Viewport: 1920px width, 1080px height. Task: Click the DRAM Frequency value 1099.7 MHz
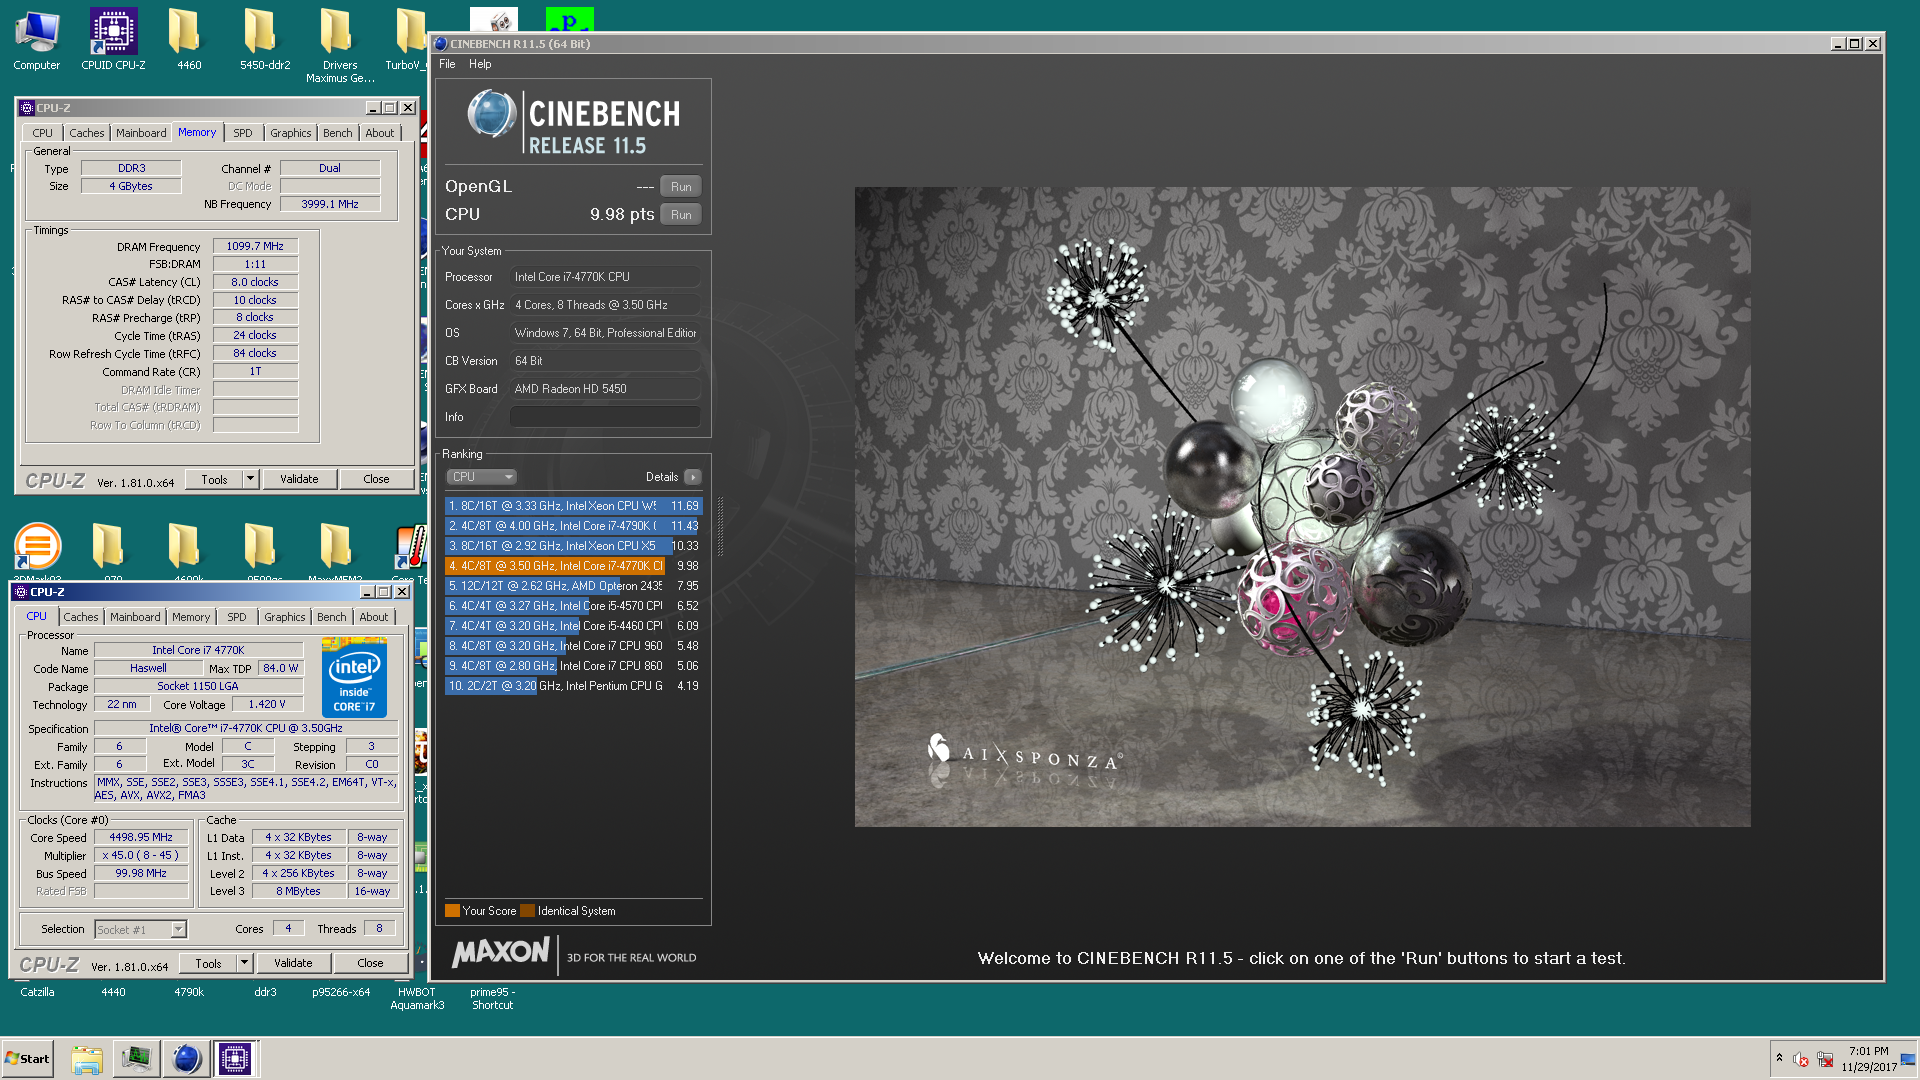[255, 246]
